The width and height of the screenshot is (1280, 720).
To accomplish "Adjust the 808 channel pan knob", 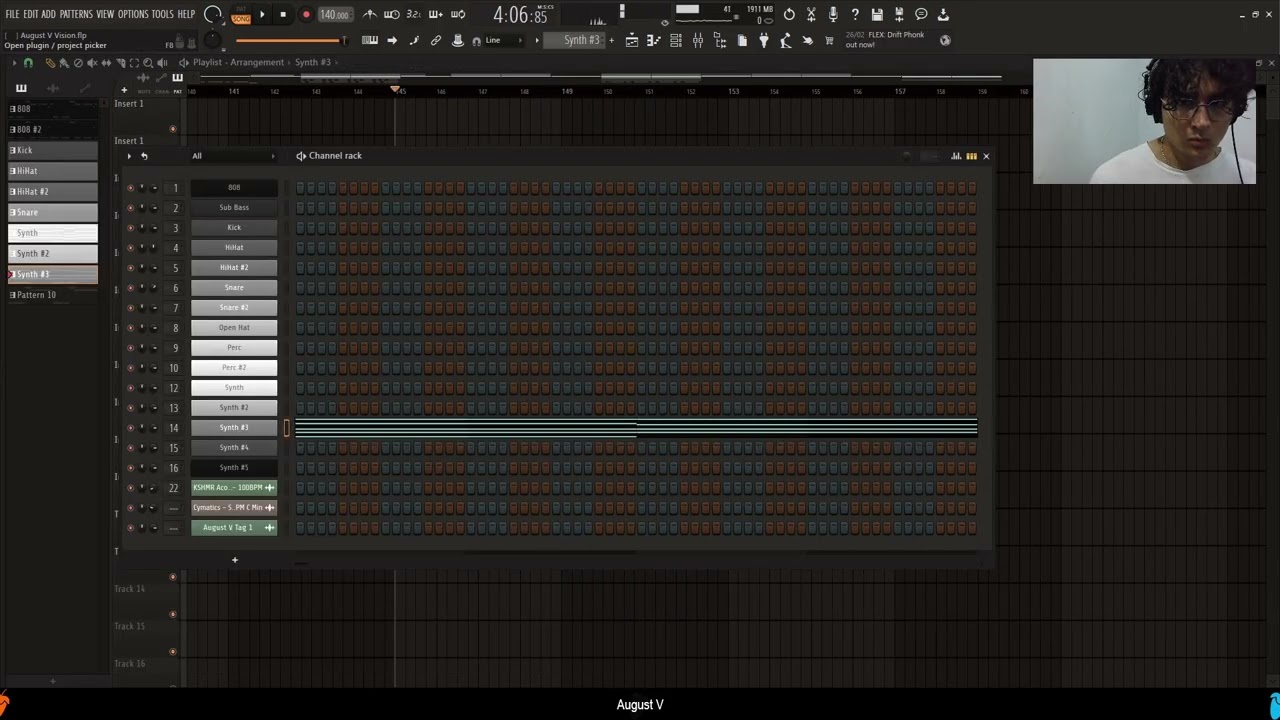I will point(142,188).
